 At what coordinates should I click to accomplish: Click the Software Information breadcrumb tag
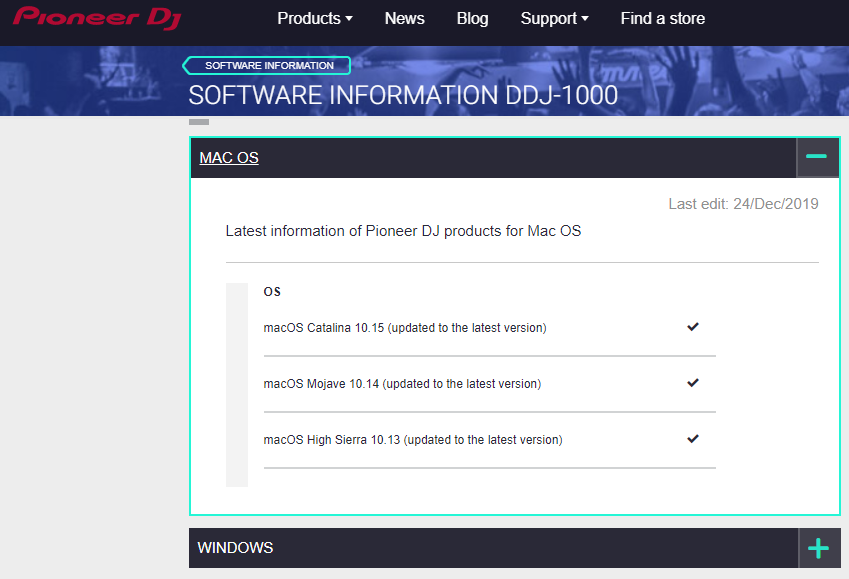(267, 66)
